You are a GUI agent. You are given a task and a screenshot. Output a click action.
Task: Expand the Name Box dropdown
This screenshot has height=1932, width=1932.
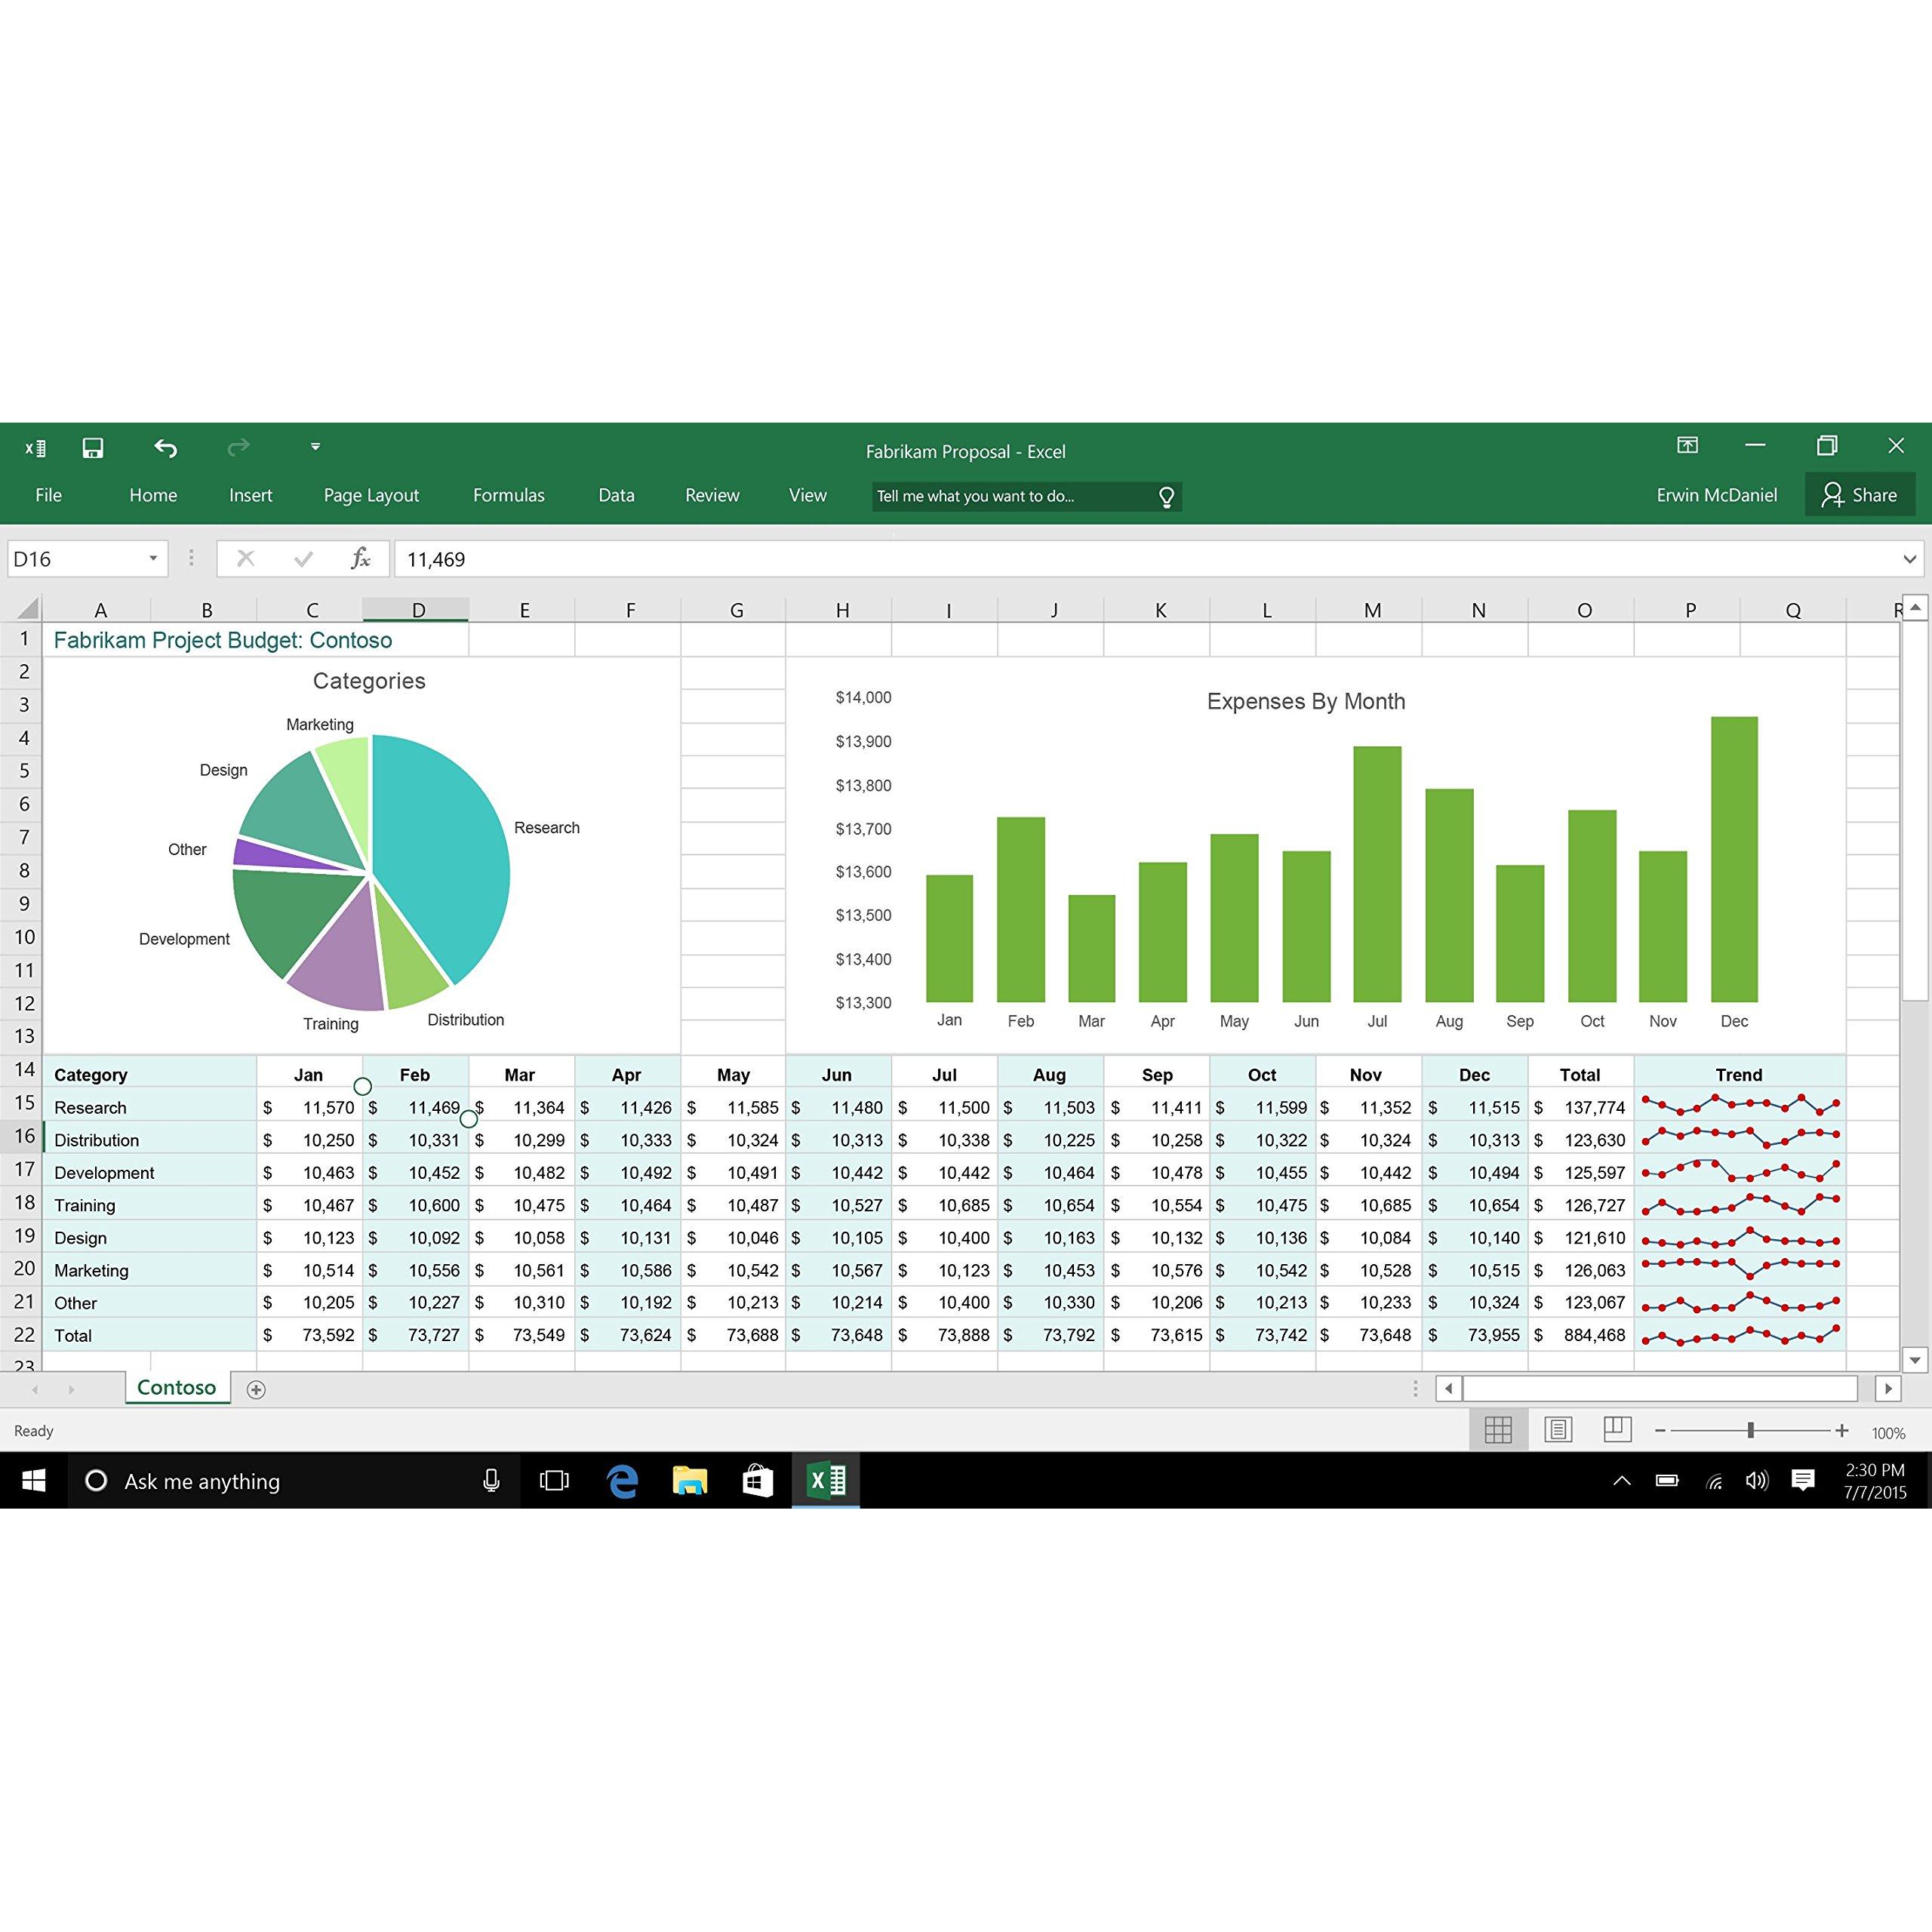point(153,559)
